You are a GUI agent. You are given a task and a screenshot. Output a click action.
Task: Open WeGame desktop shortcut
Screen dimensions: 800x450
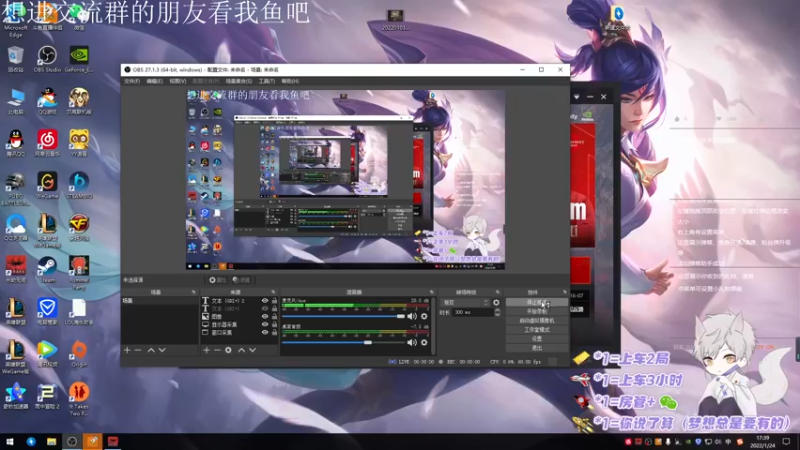click(47, 185)
